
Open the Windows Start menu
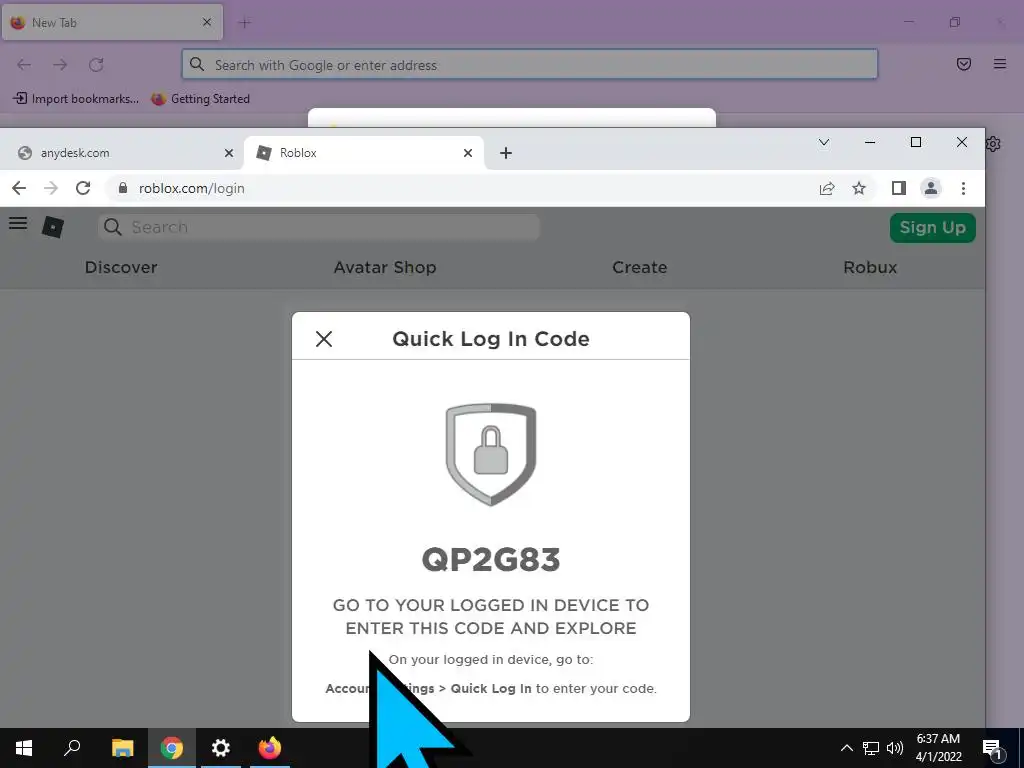point(24,748)
